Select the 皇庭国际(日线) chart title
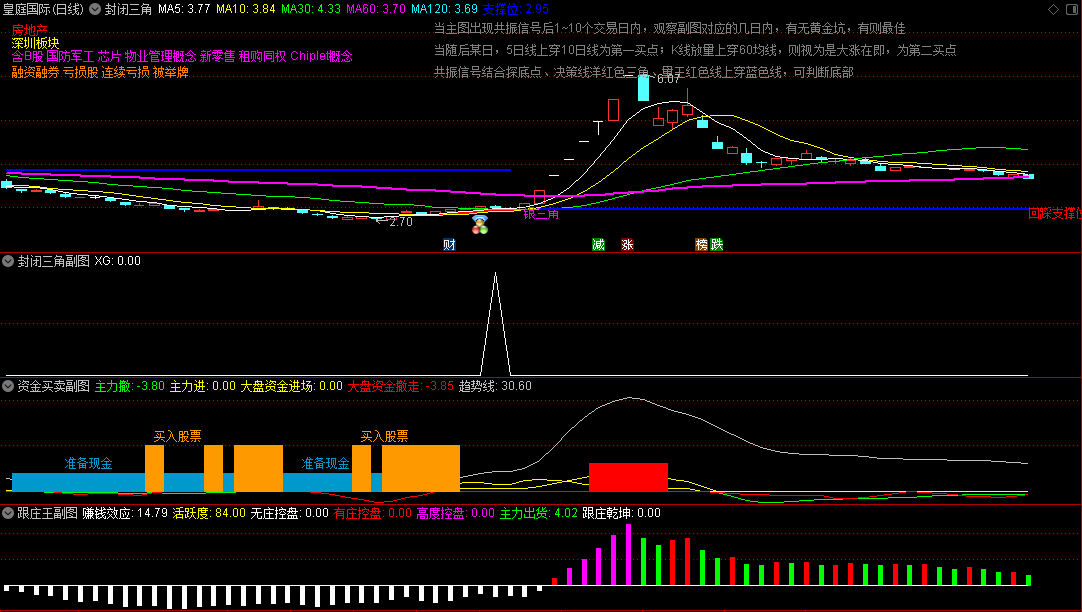The width and height of the screenshot is (1082, 612). tap(43, 9)
